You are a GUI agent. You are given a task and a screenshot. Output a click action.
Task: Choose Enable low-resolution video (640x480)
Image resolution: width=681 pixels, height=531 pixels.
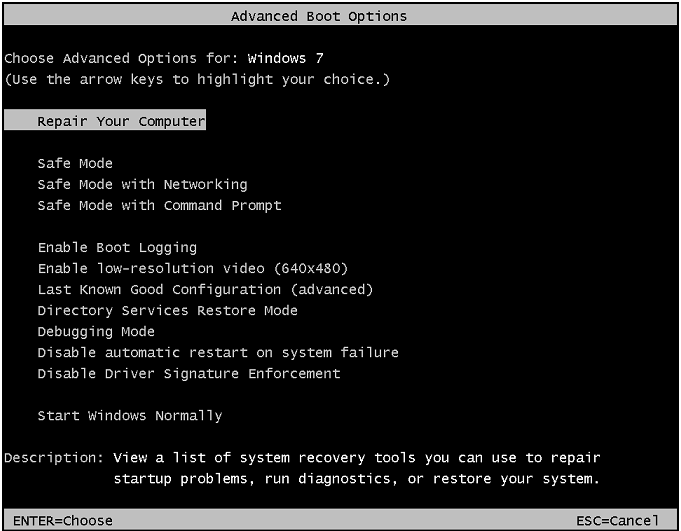point(193,268)
